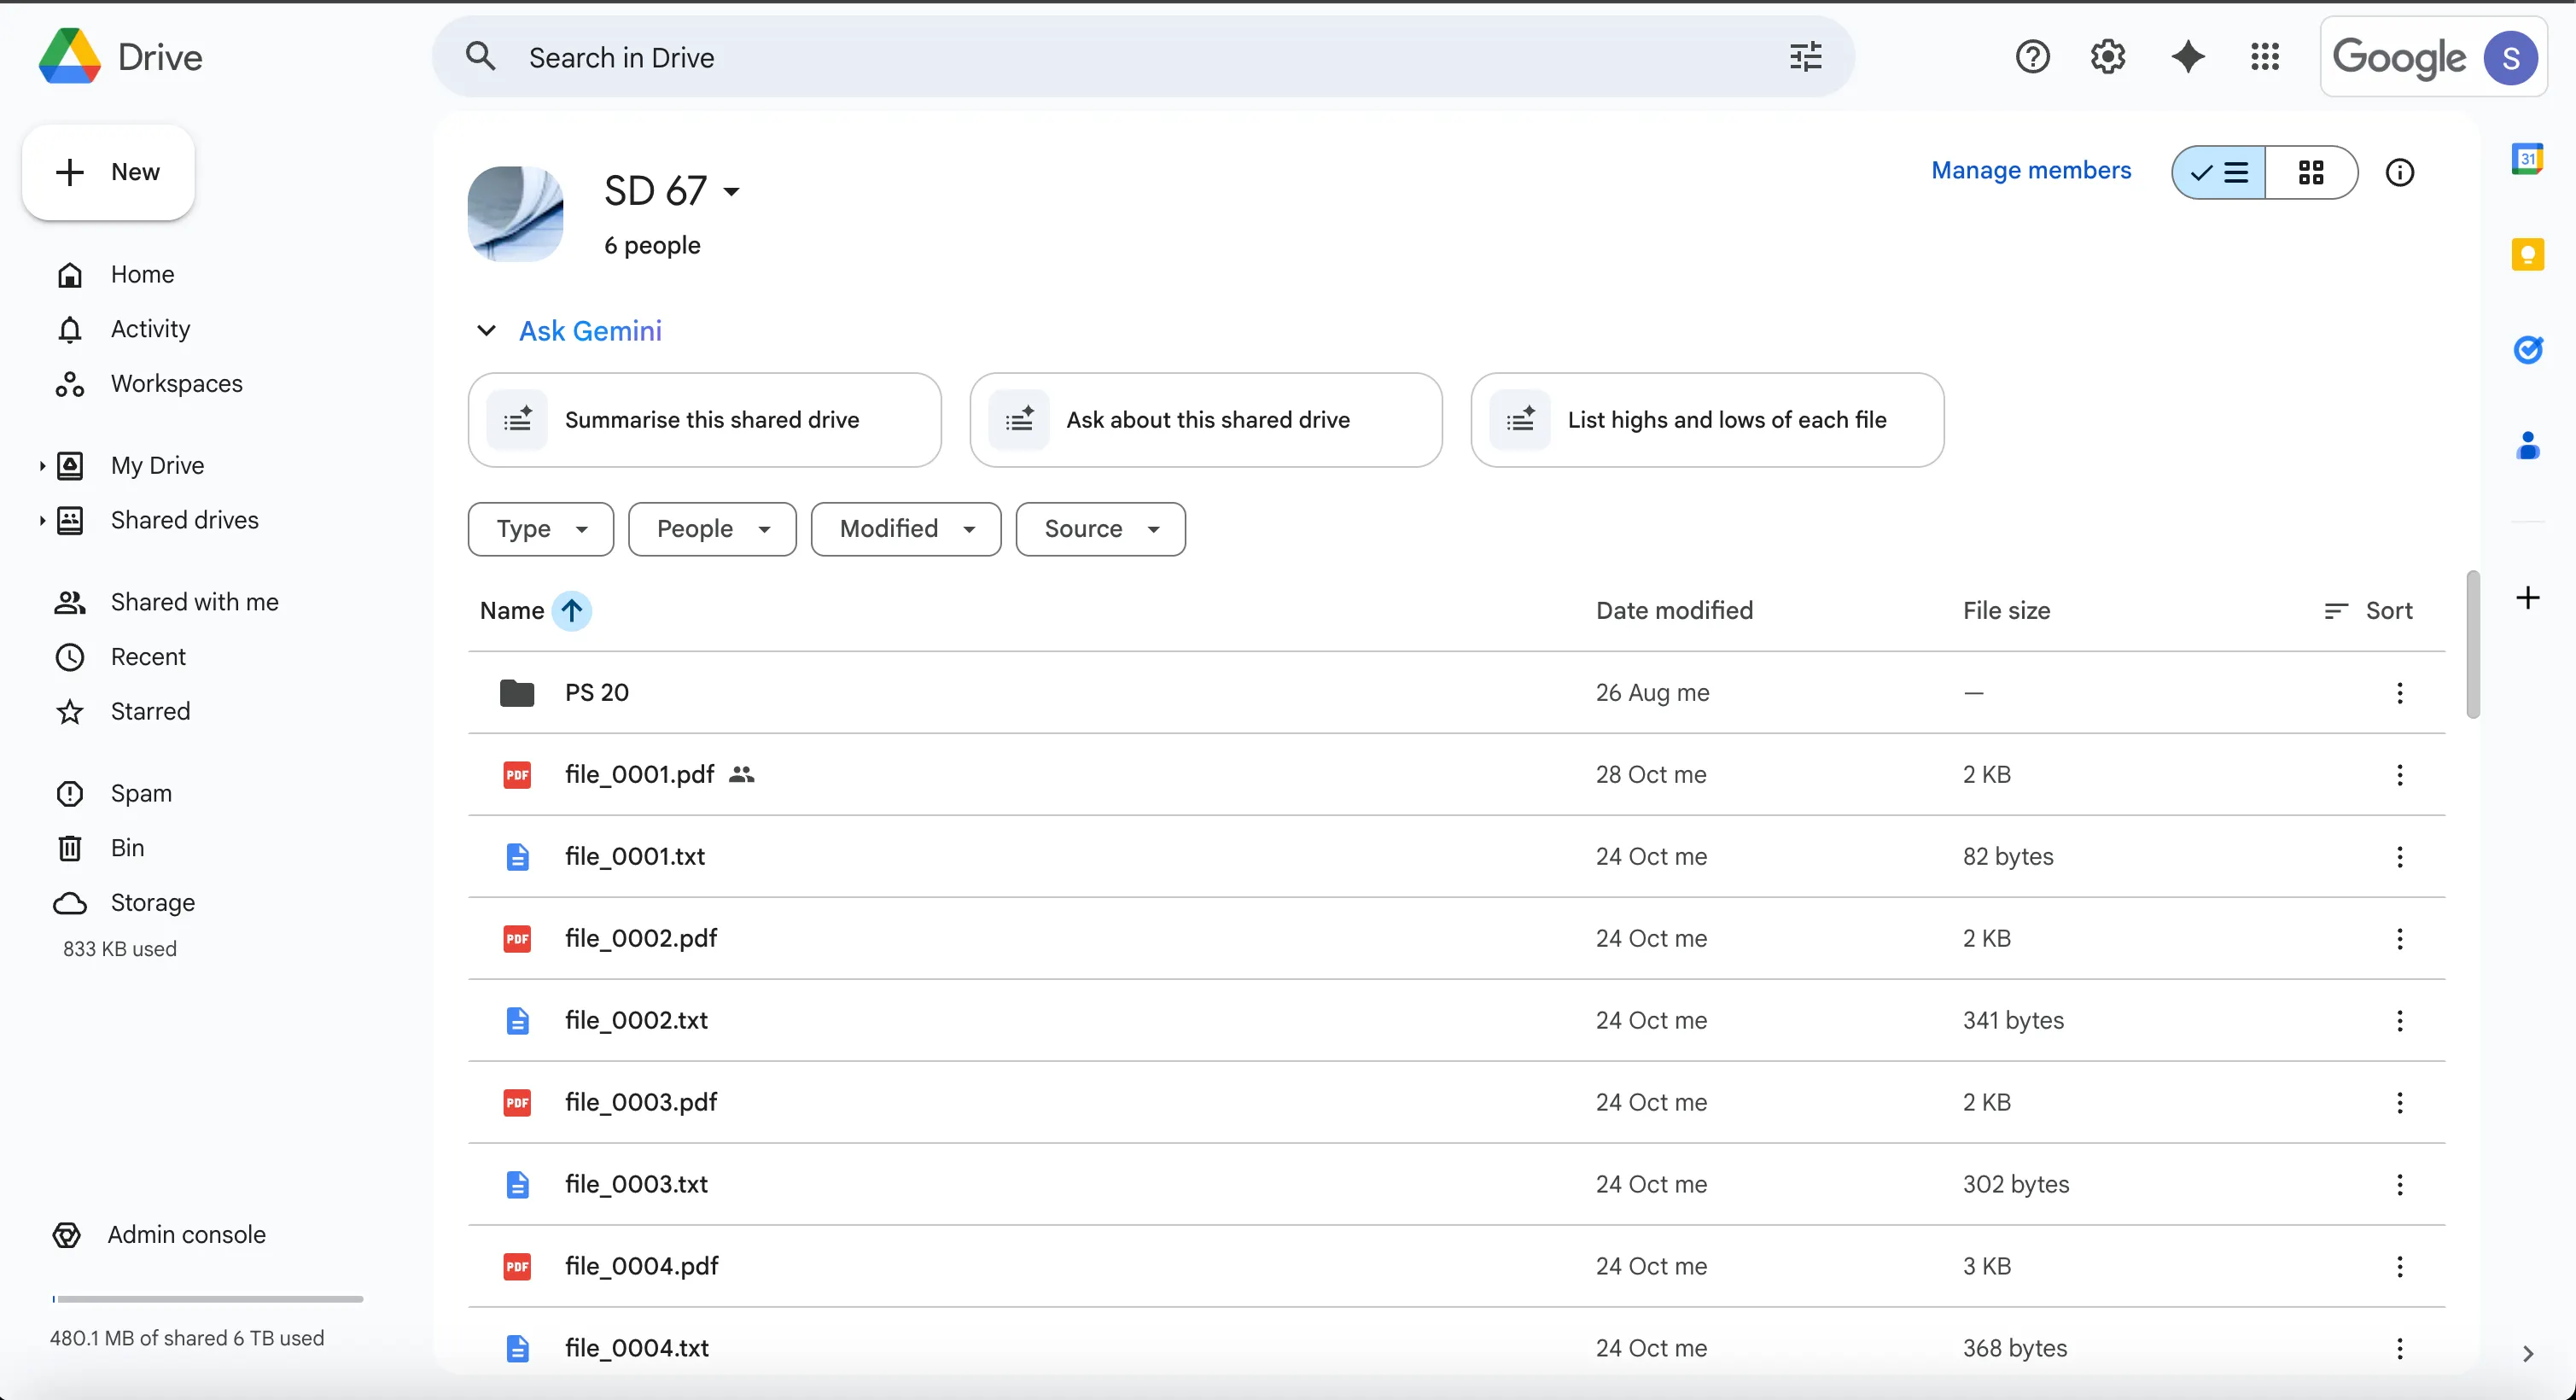
Task: Open the Type filter dropdown
Action: click(540, 529)
